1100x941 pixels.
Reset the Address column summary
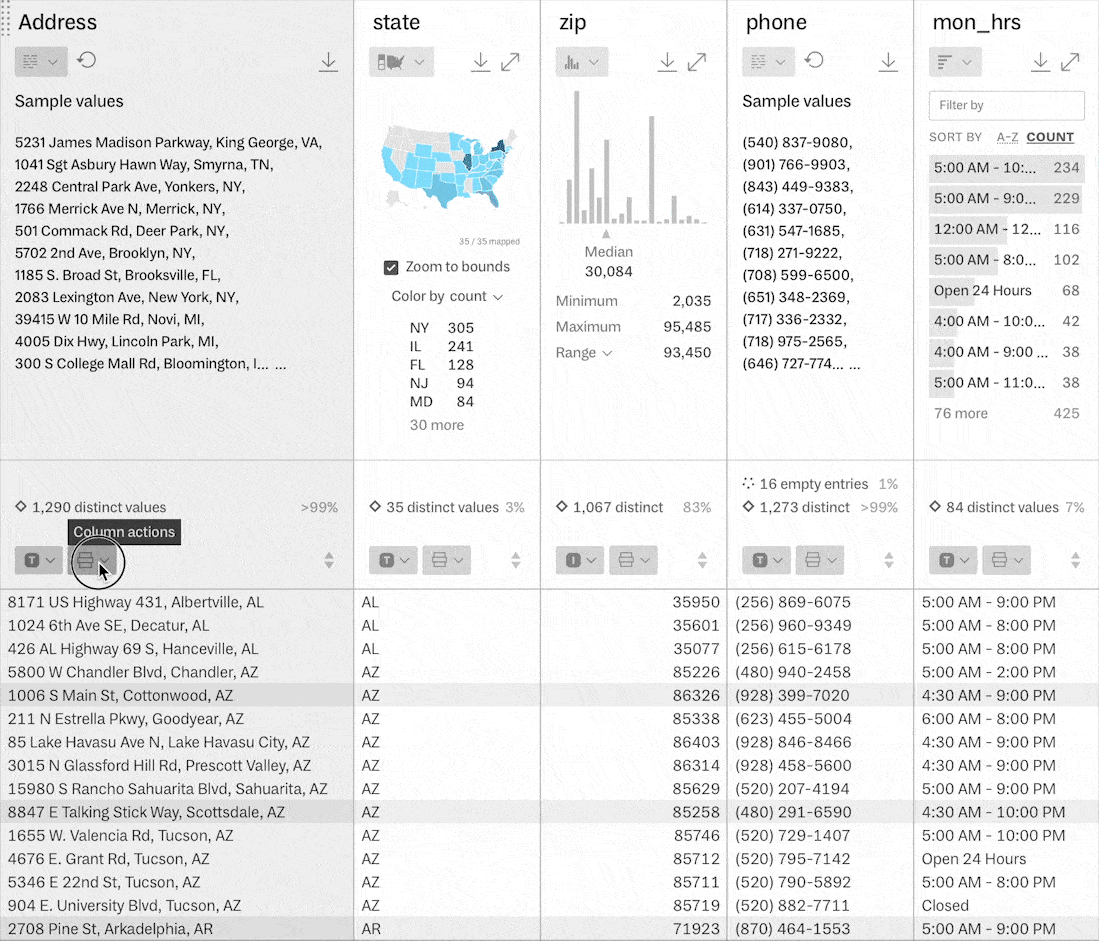coord(88,60)
